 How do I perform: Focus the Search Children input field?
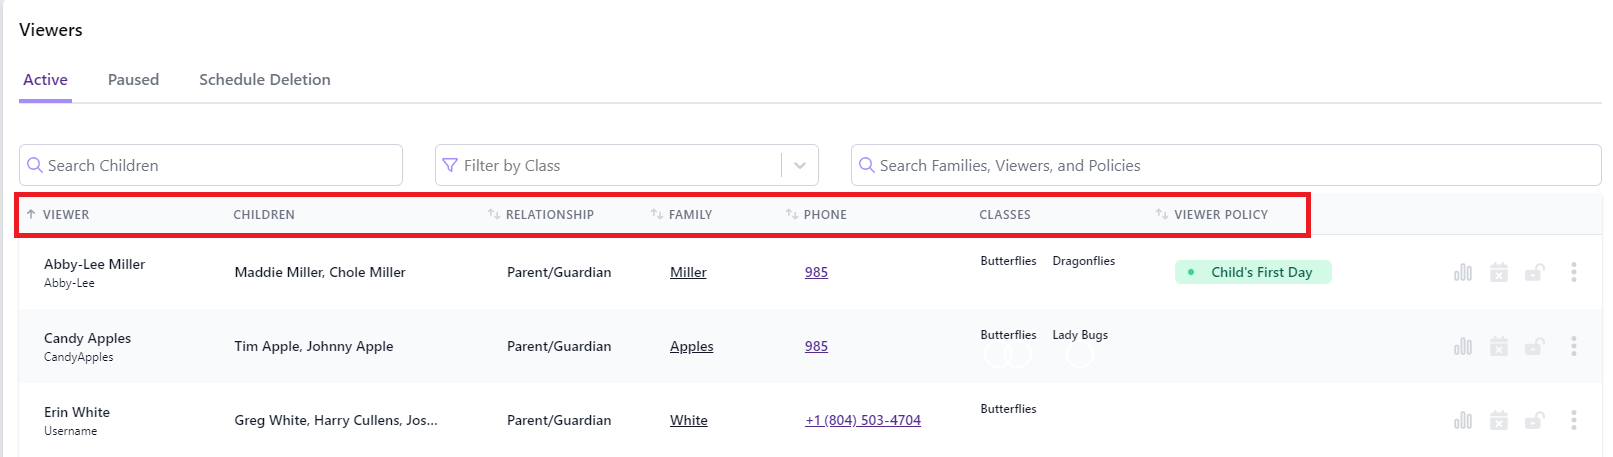coord(211,165)
